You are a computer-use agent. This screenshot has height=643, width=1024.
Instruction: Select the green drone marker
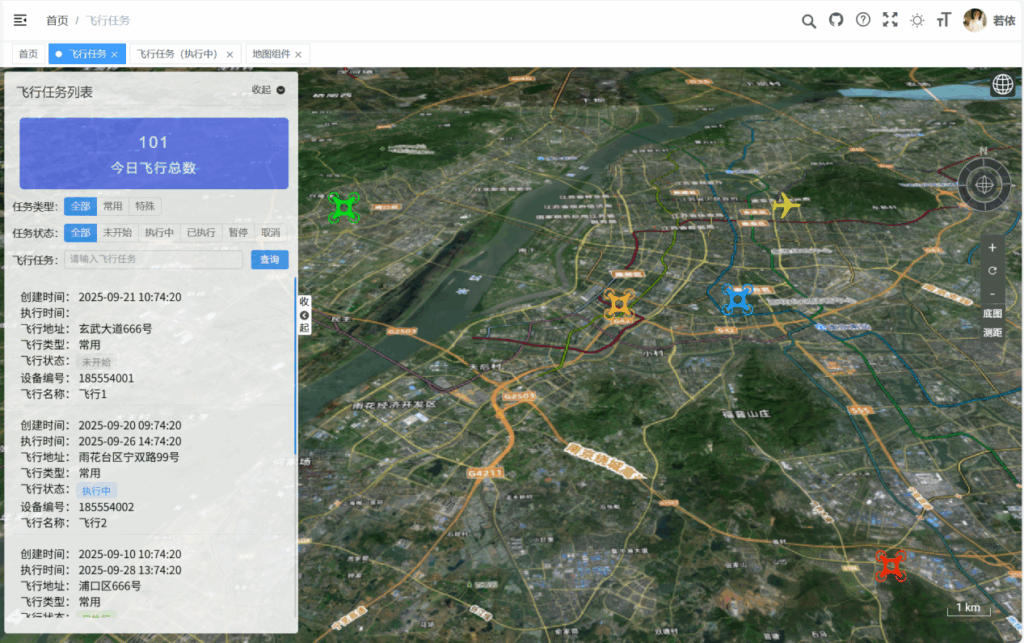(343, 207)
